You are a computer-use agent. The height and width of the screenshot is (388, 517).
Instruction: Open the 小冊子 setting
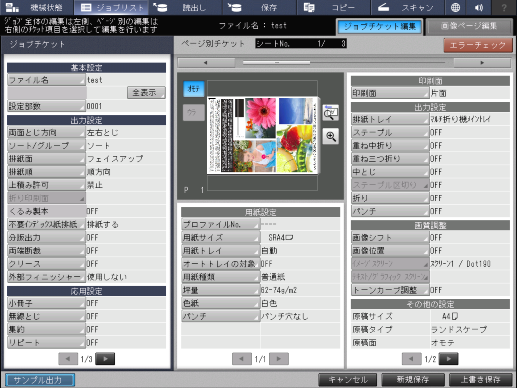coord(46,303)
